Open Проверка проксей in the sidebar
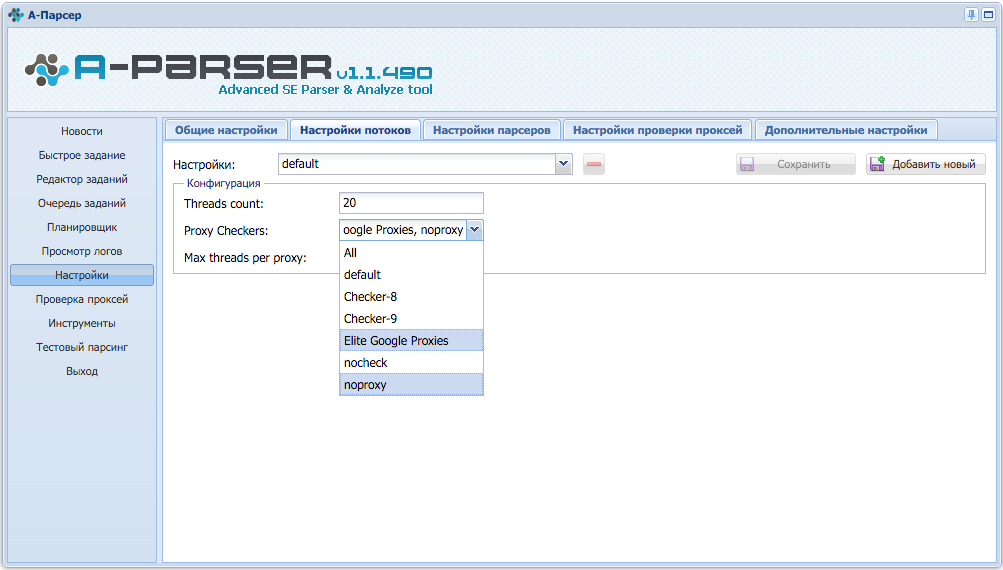Screen dimensions: 1003x570 pyautogui.click(x=82, y=299)
